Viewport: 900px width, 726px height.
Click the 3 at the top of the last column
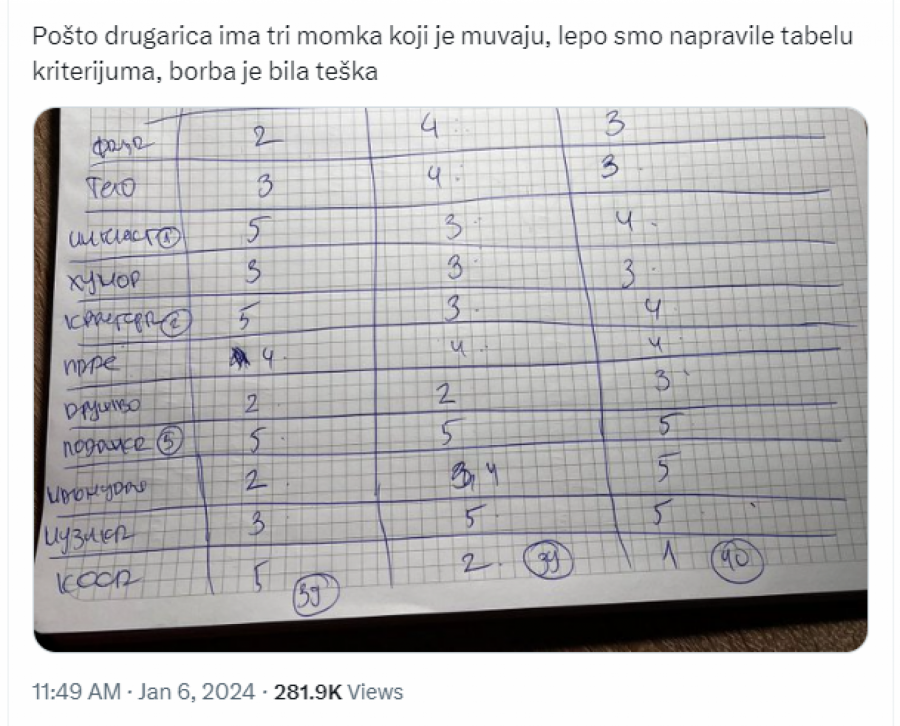pos(614,125)
